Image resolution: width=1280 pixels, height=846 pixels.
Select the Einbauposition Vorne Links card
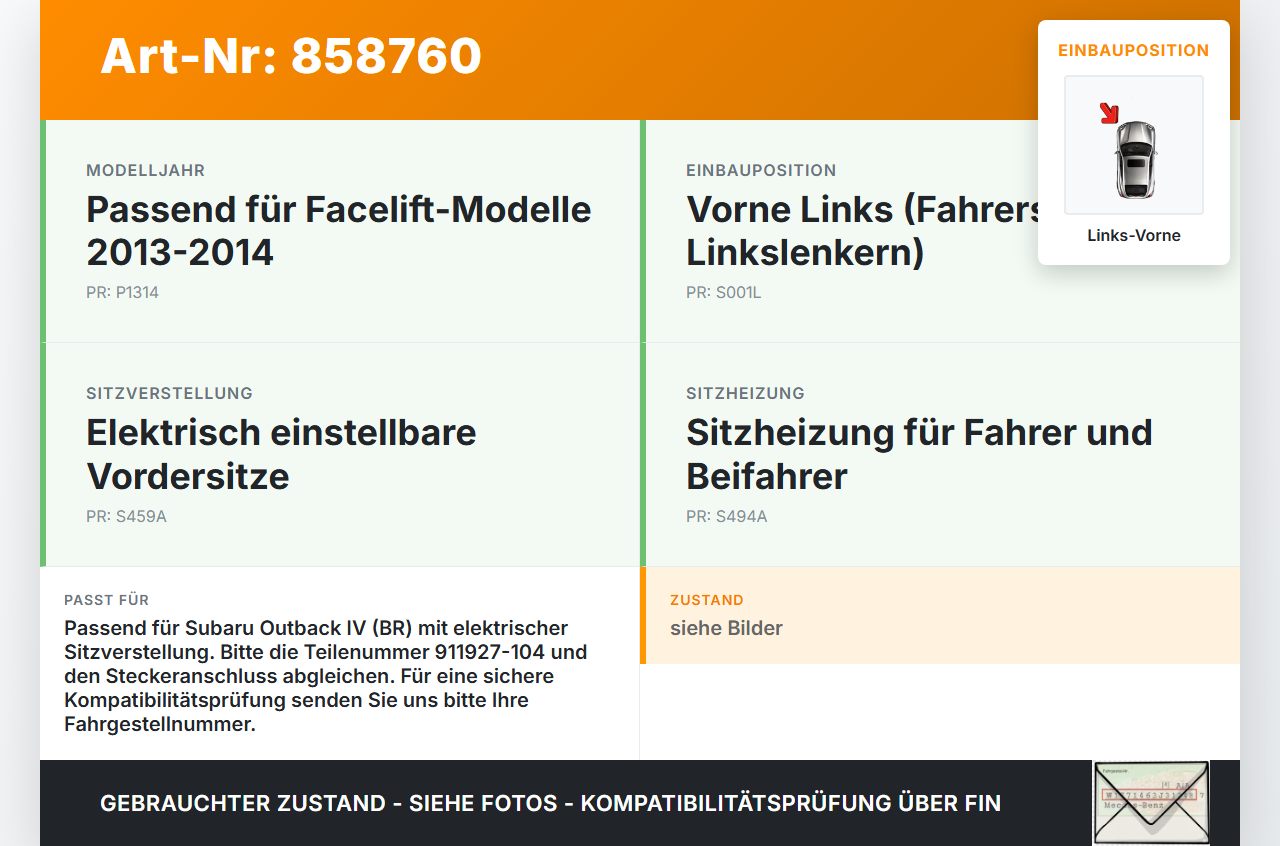(x=940, y=231)
